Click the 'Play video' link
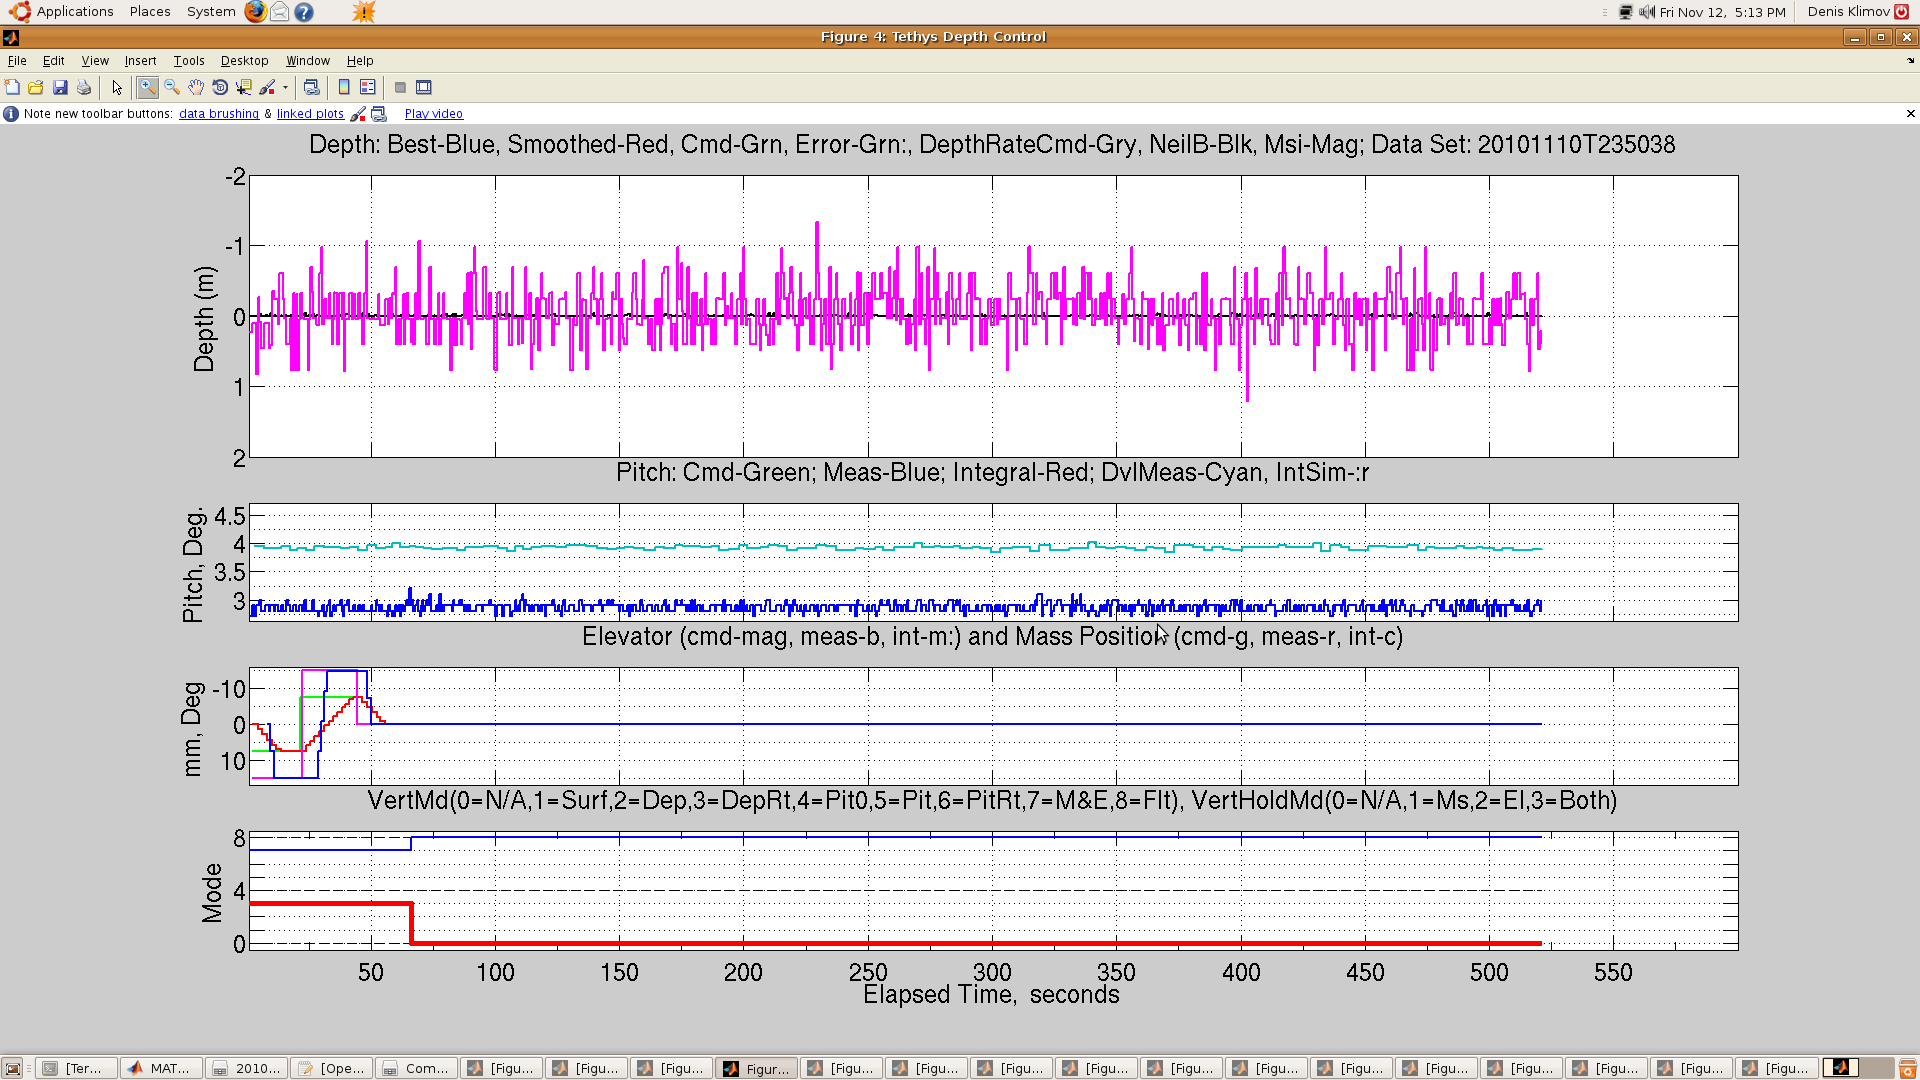The height and width of the screenshot is (1080, 1920). [x=434, y=114]
